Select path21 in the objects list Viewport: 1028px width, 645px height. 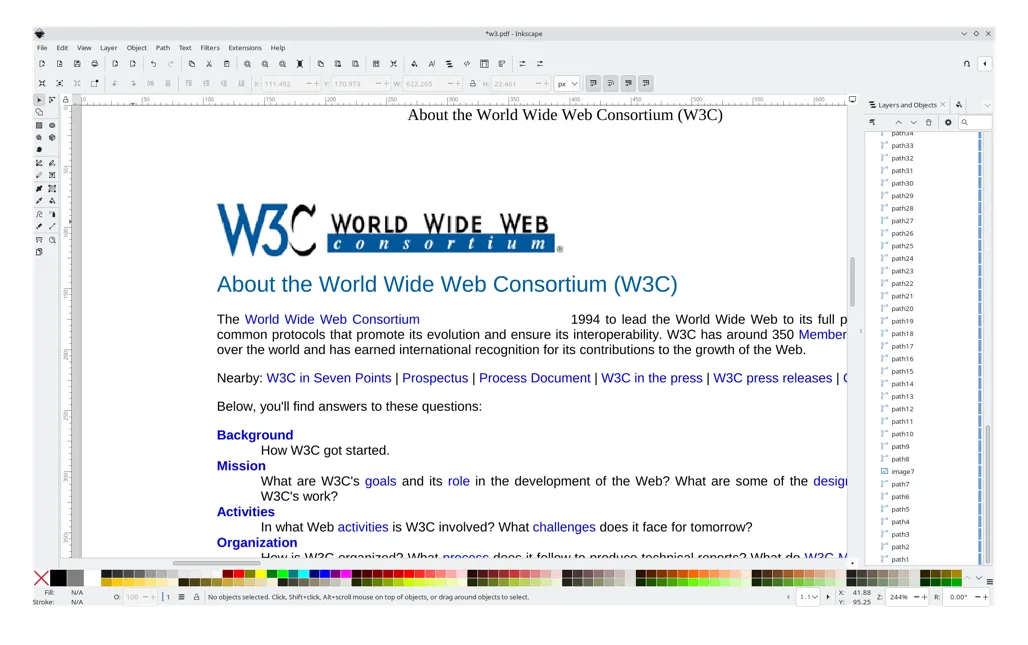pyautogui.click(x=902, y=296)
